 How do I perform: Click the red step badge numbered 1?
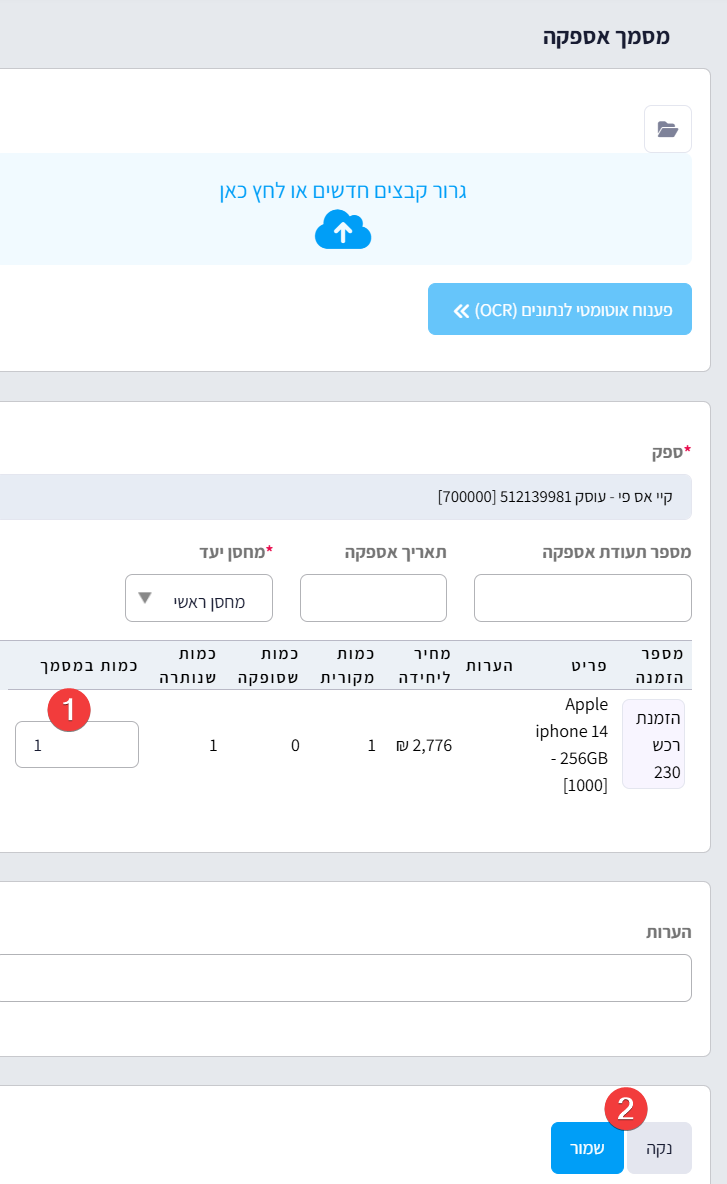70,710
